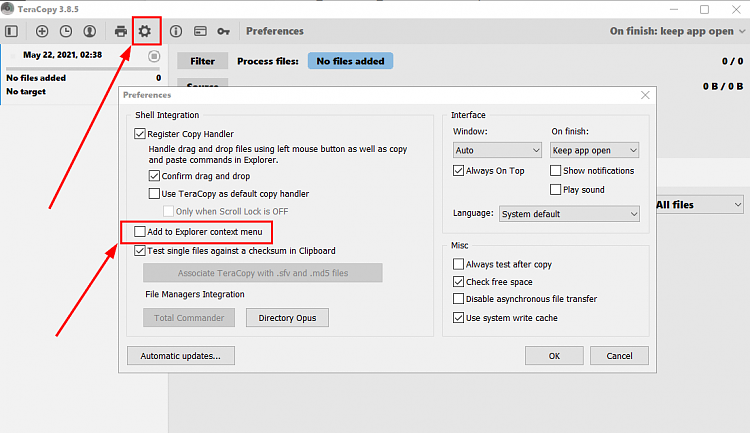Image resolution: width=750 pixels, height=433 pixels.
Task: Click the key license icon
Action: click(223, 31)
